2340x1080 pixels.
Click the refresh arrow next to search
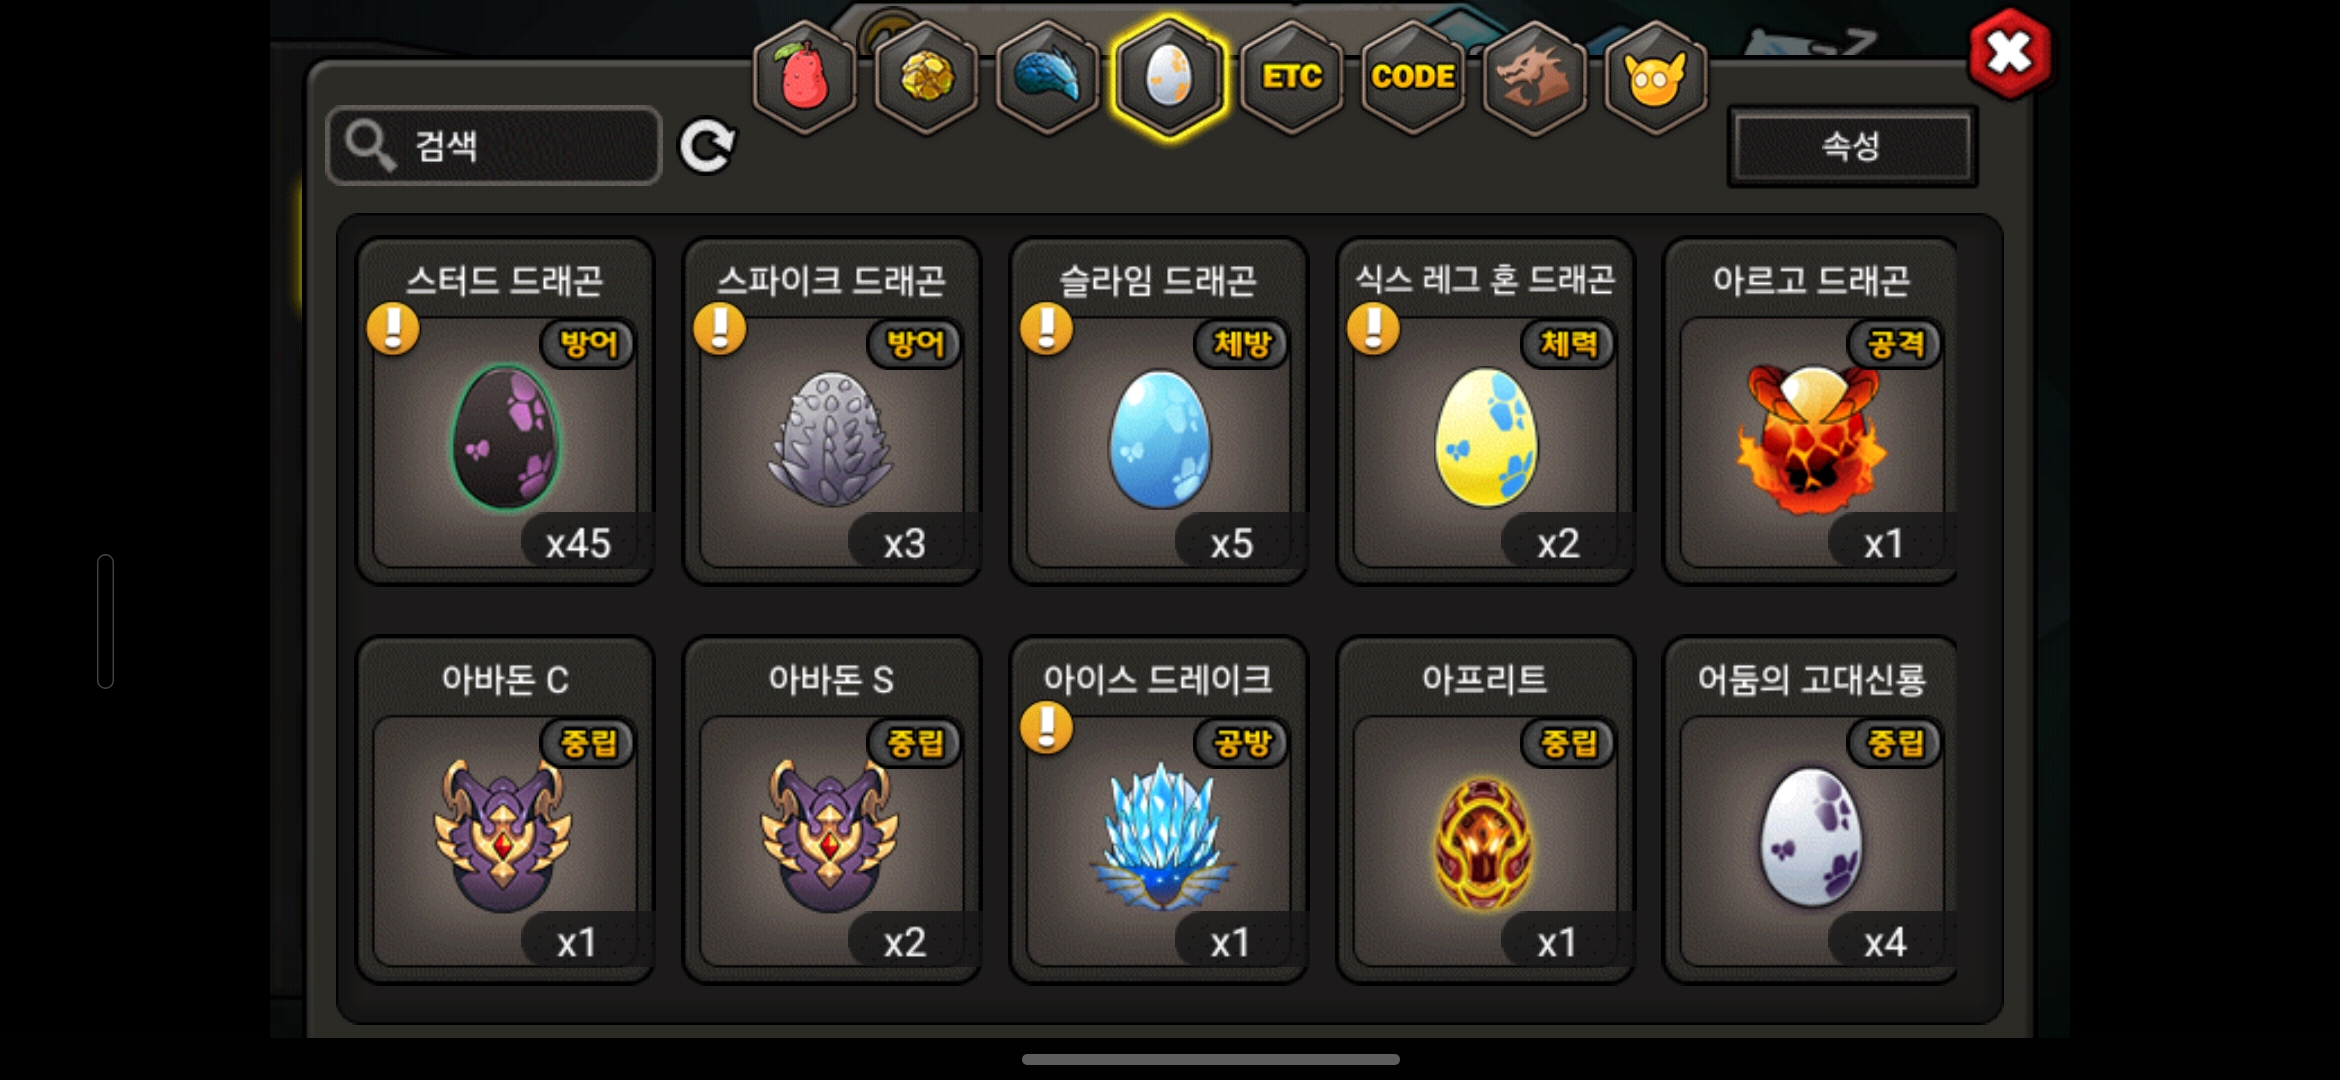[x=707, y=147]
